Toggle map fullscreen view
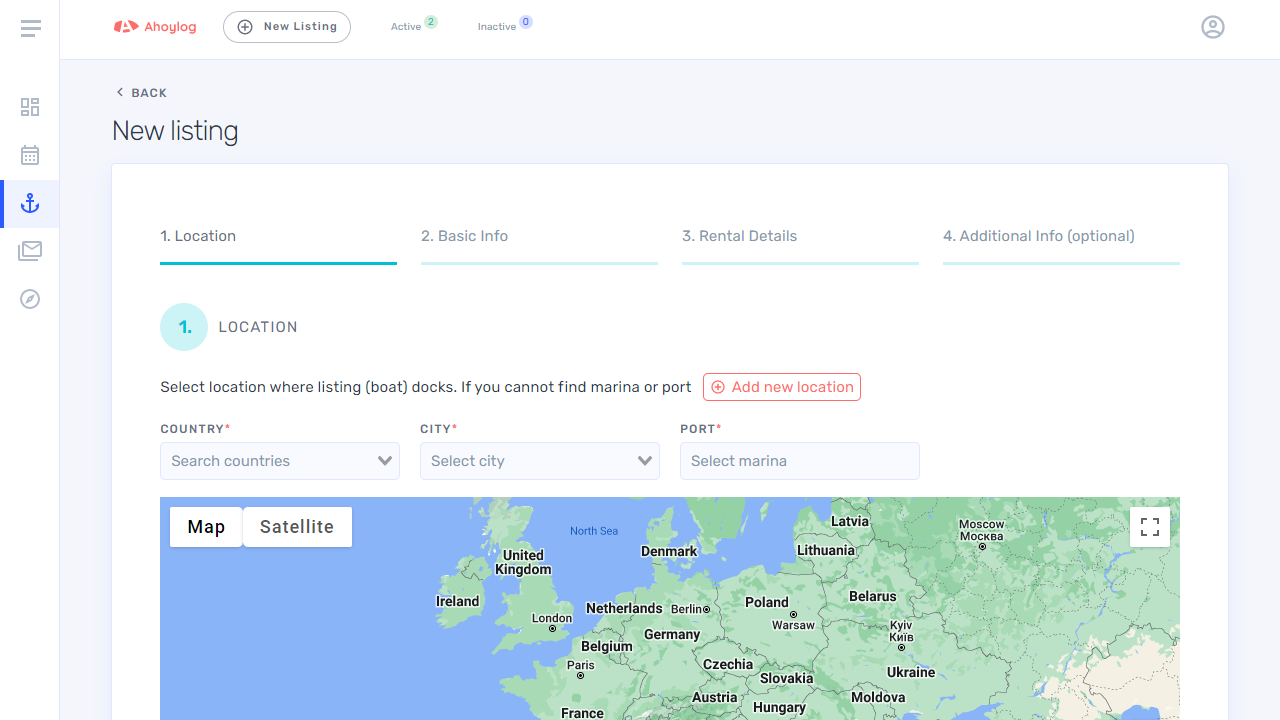 pos(1150,527)
